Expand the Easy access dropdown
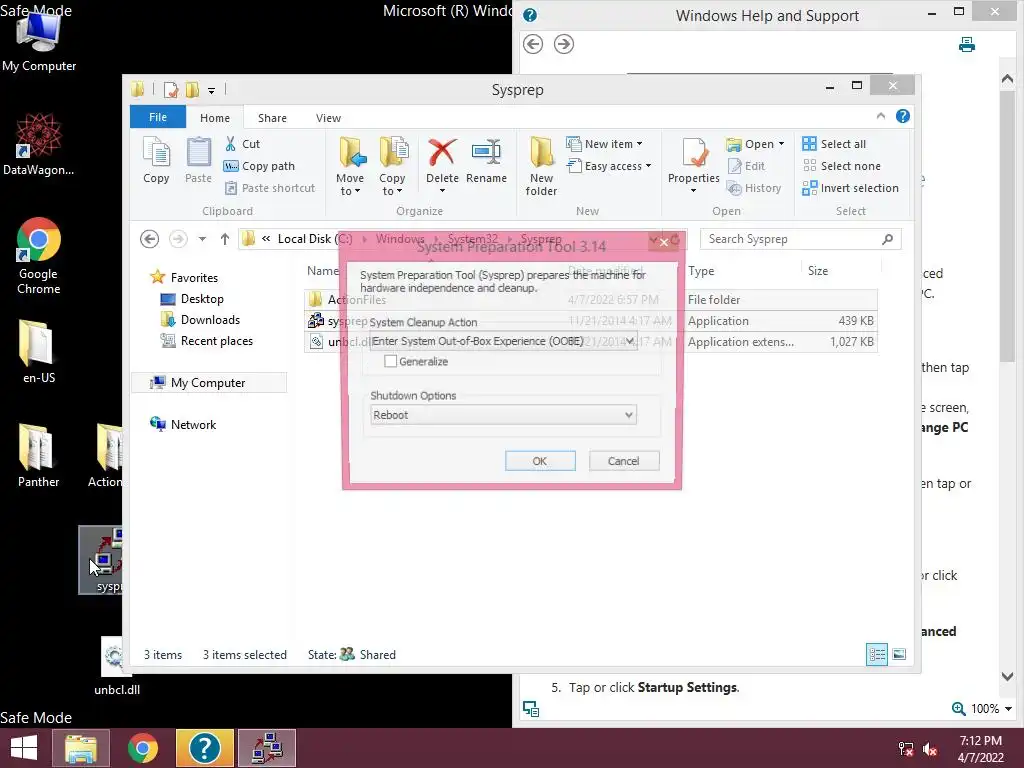1024x768 pixels. tap(609, 166)
